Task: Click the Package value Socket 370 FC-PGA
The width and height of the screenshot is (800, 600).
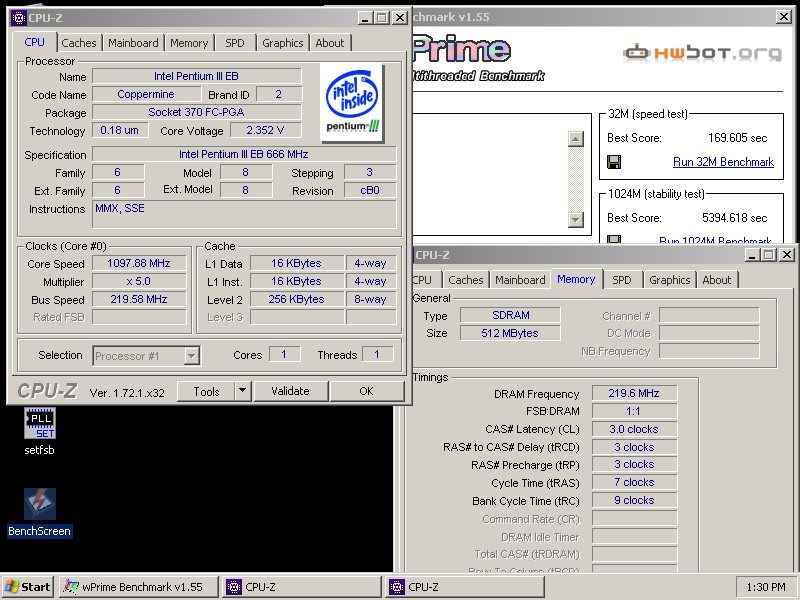Action: click(x=196, y=112)
